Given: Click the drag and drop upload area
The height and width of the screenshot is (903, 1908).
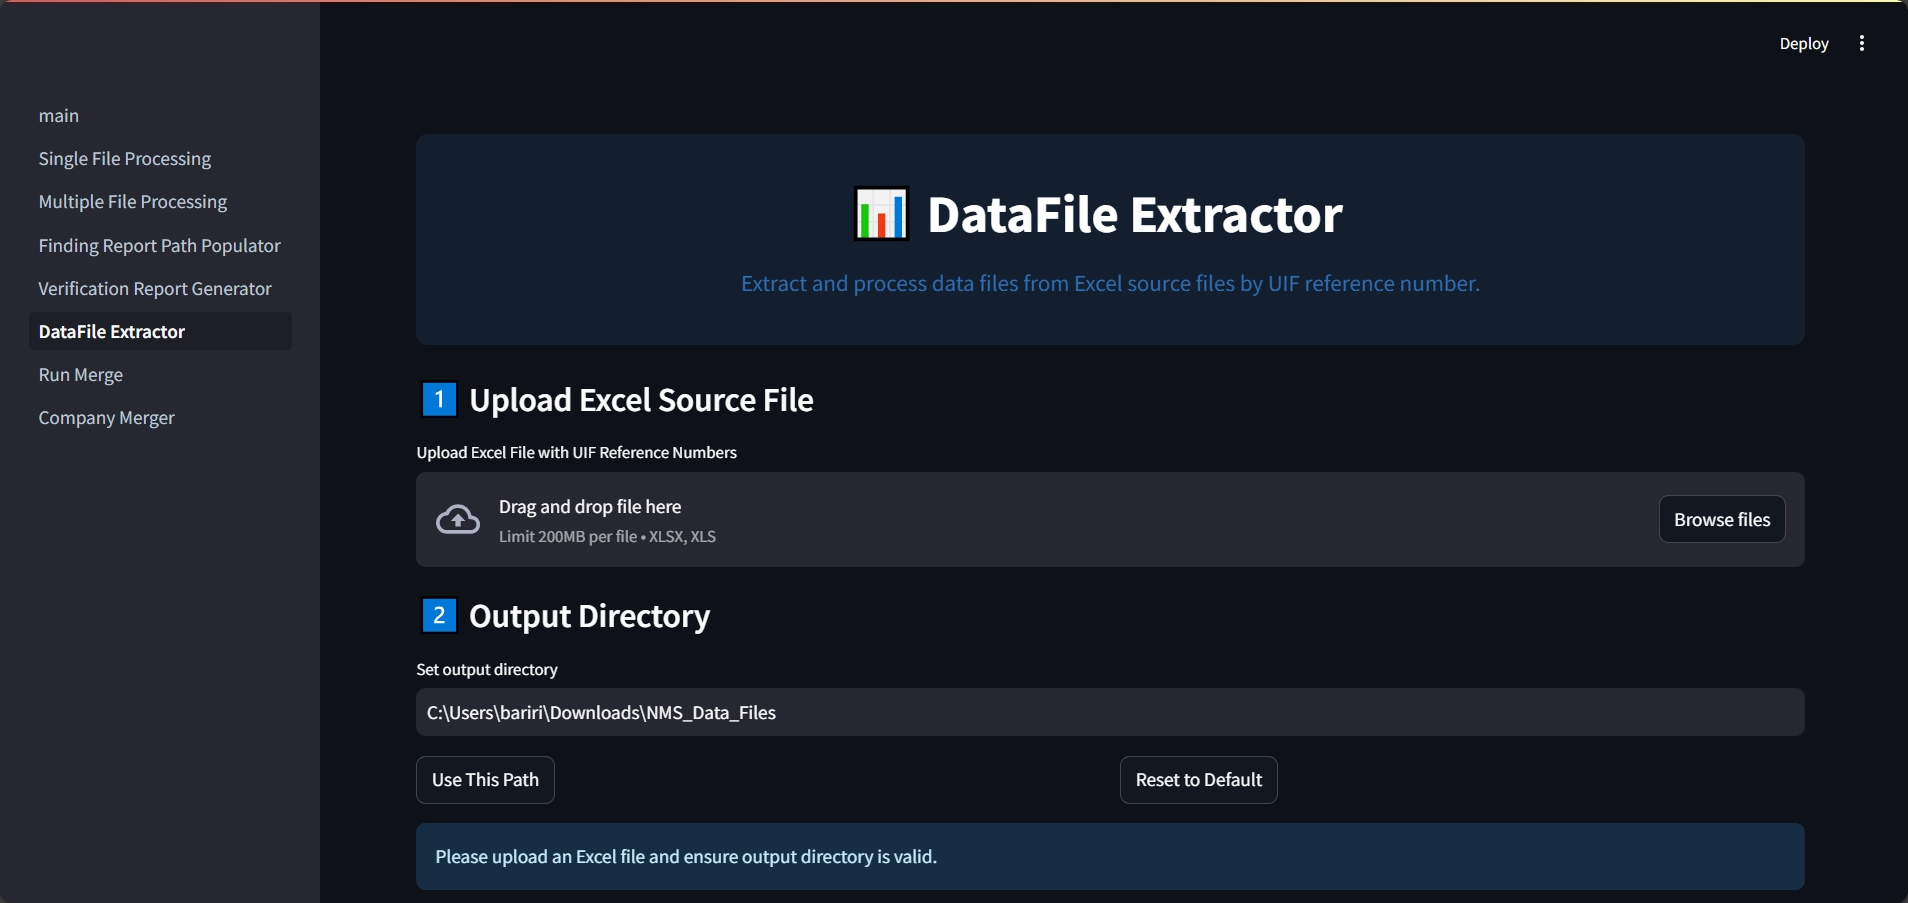Looking at the screenshot, I should (1110, 519).
